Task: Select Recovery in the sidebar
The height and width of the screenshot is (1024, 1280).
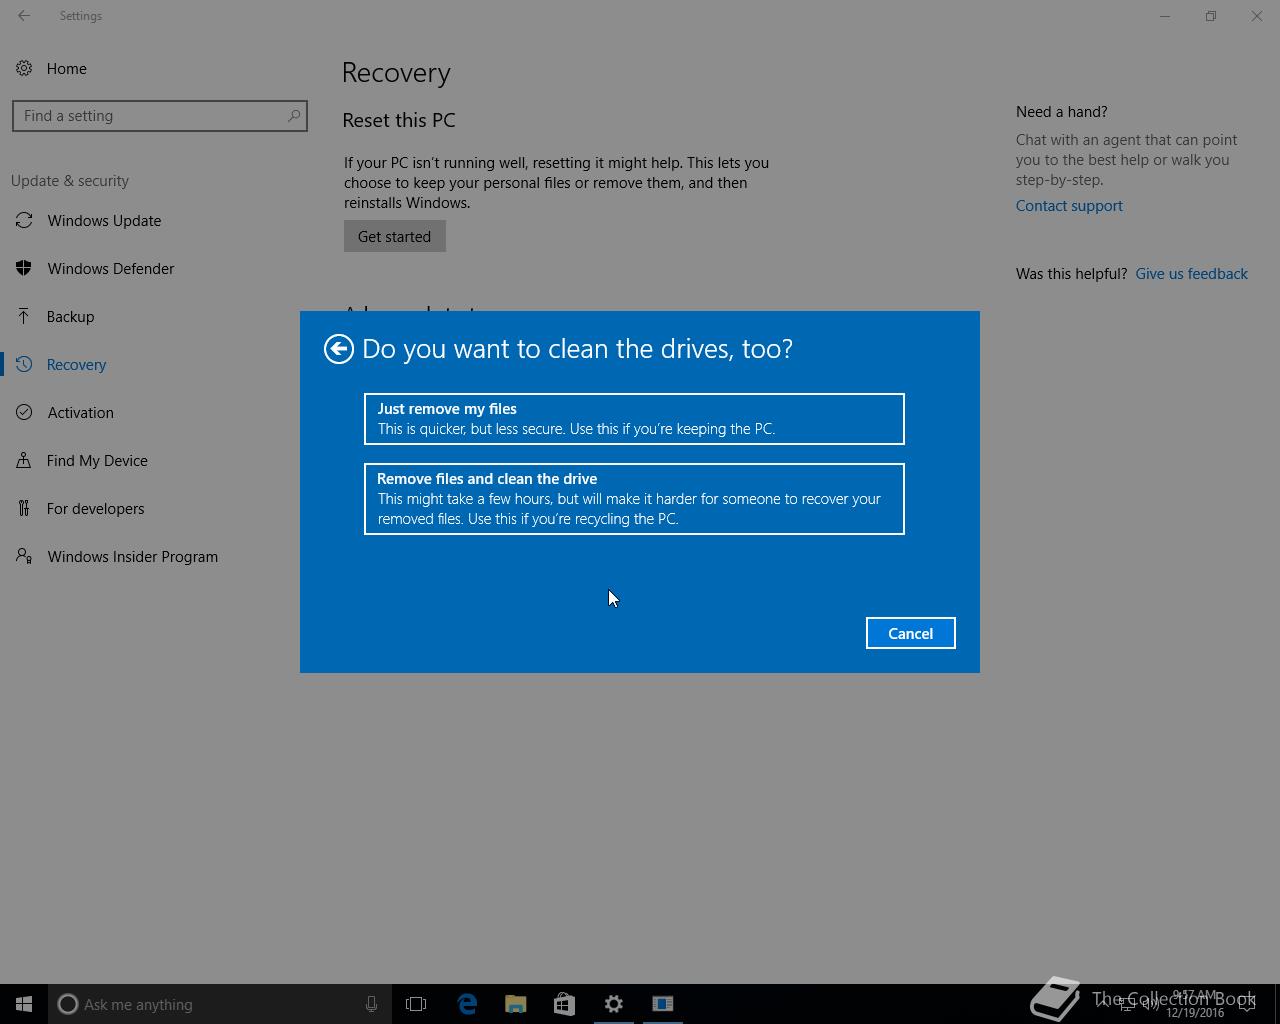Action: click(x=76, y=365)
